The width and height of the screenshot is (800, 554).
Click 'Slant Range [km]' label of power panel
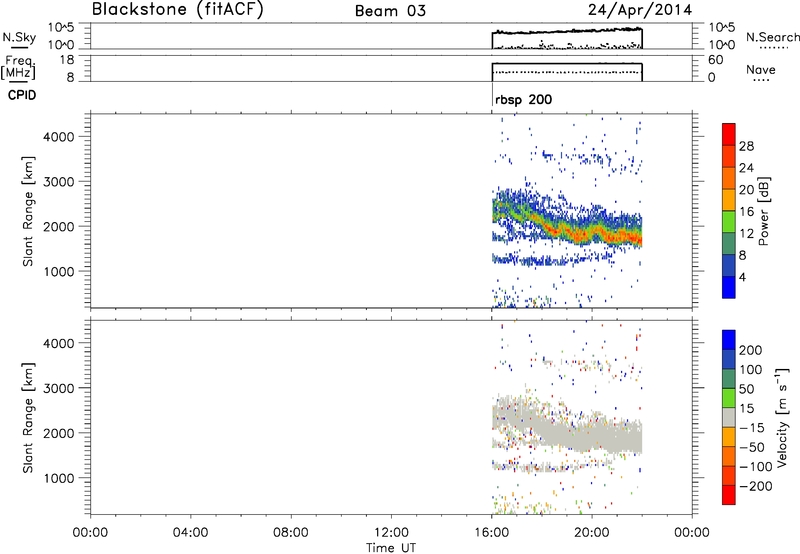[x=28, y=211]
